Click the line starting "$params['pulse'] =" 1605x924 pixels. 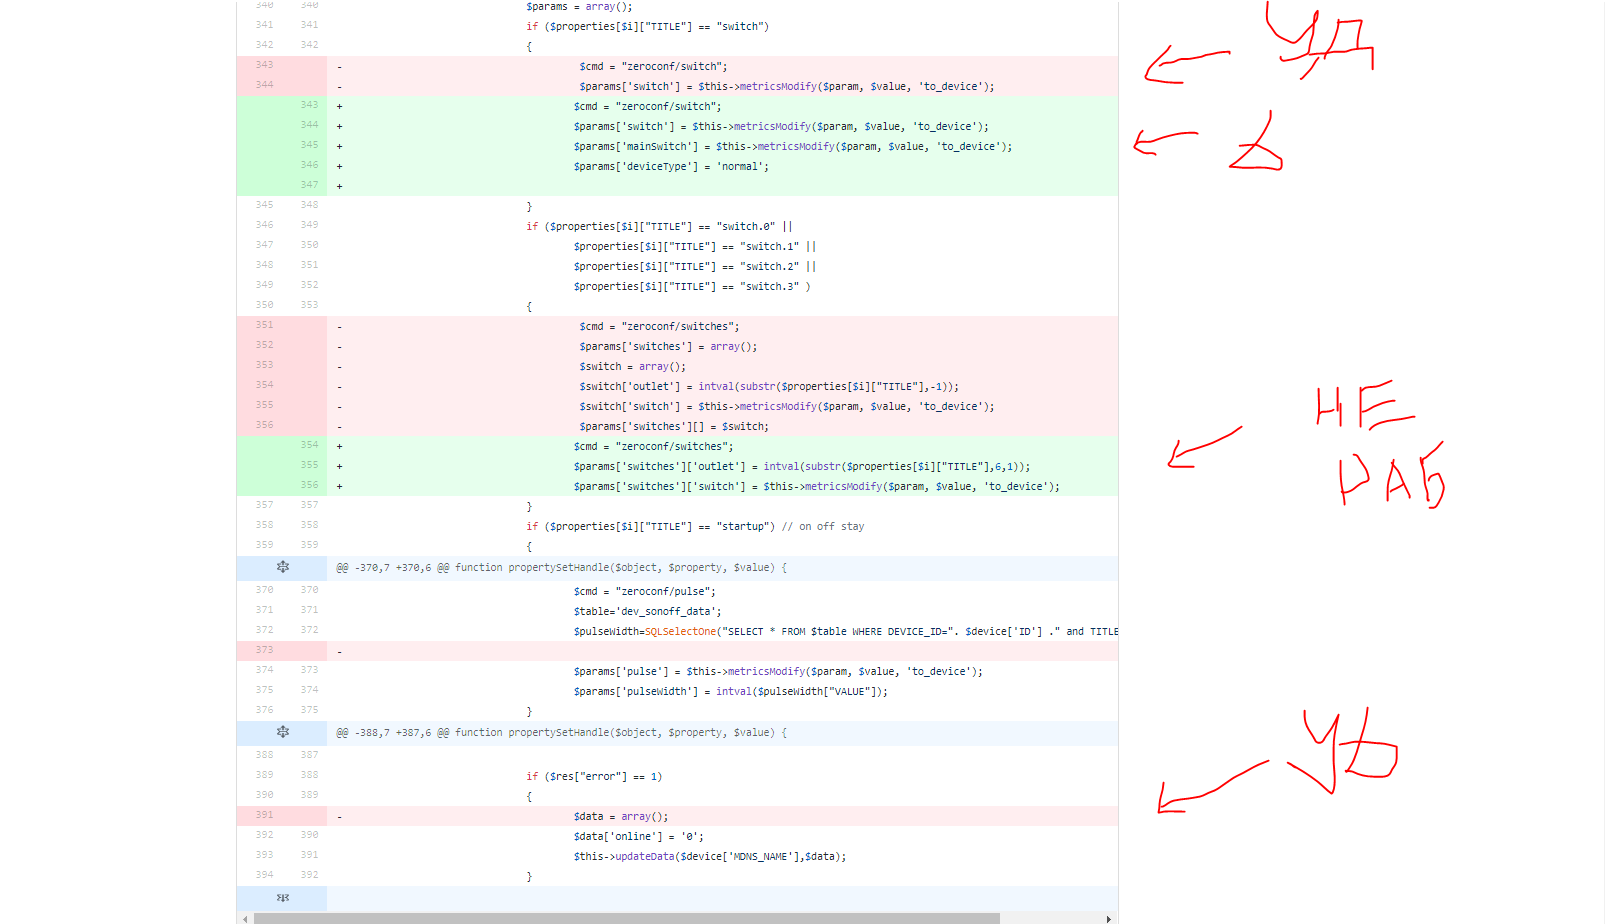point(778,672)
